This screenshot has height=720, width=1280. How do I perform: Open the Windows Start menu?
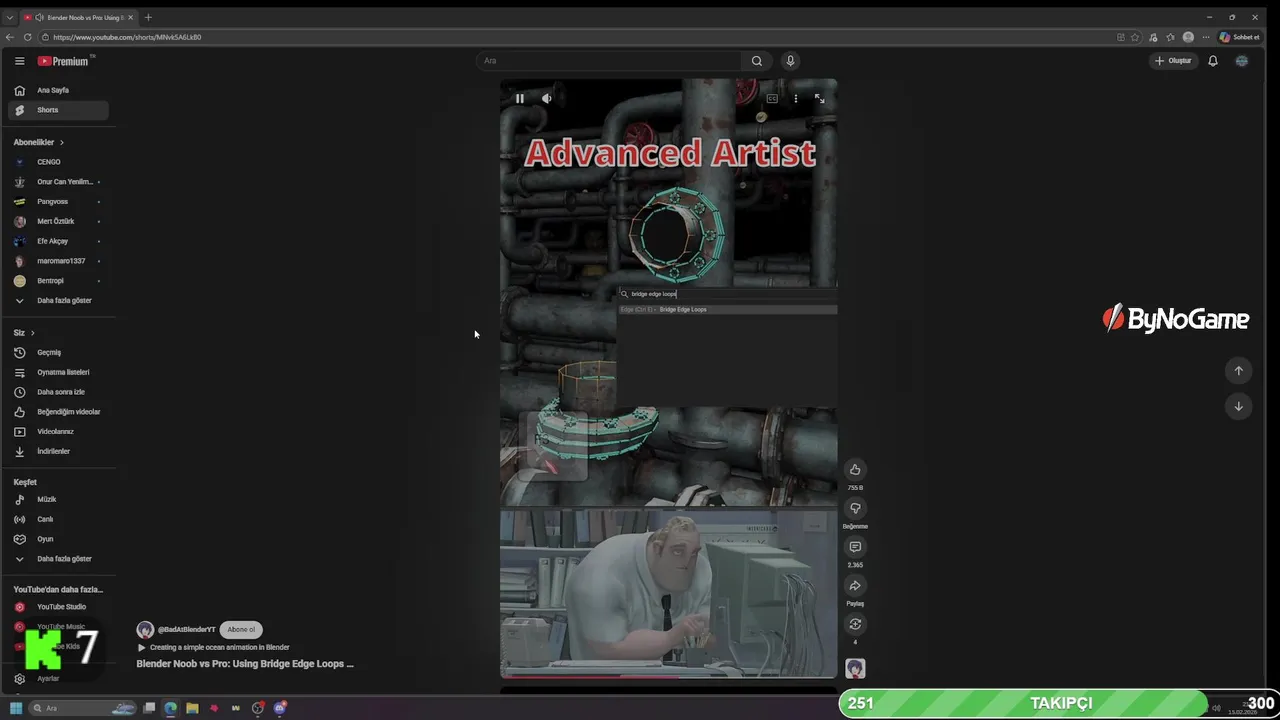click(x=16, y=708)
